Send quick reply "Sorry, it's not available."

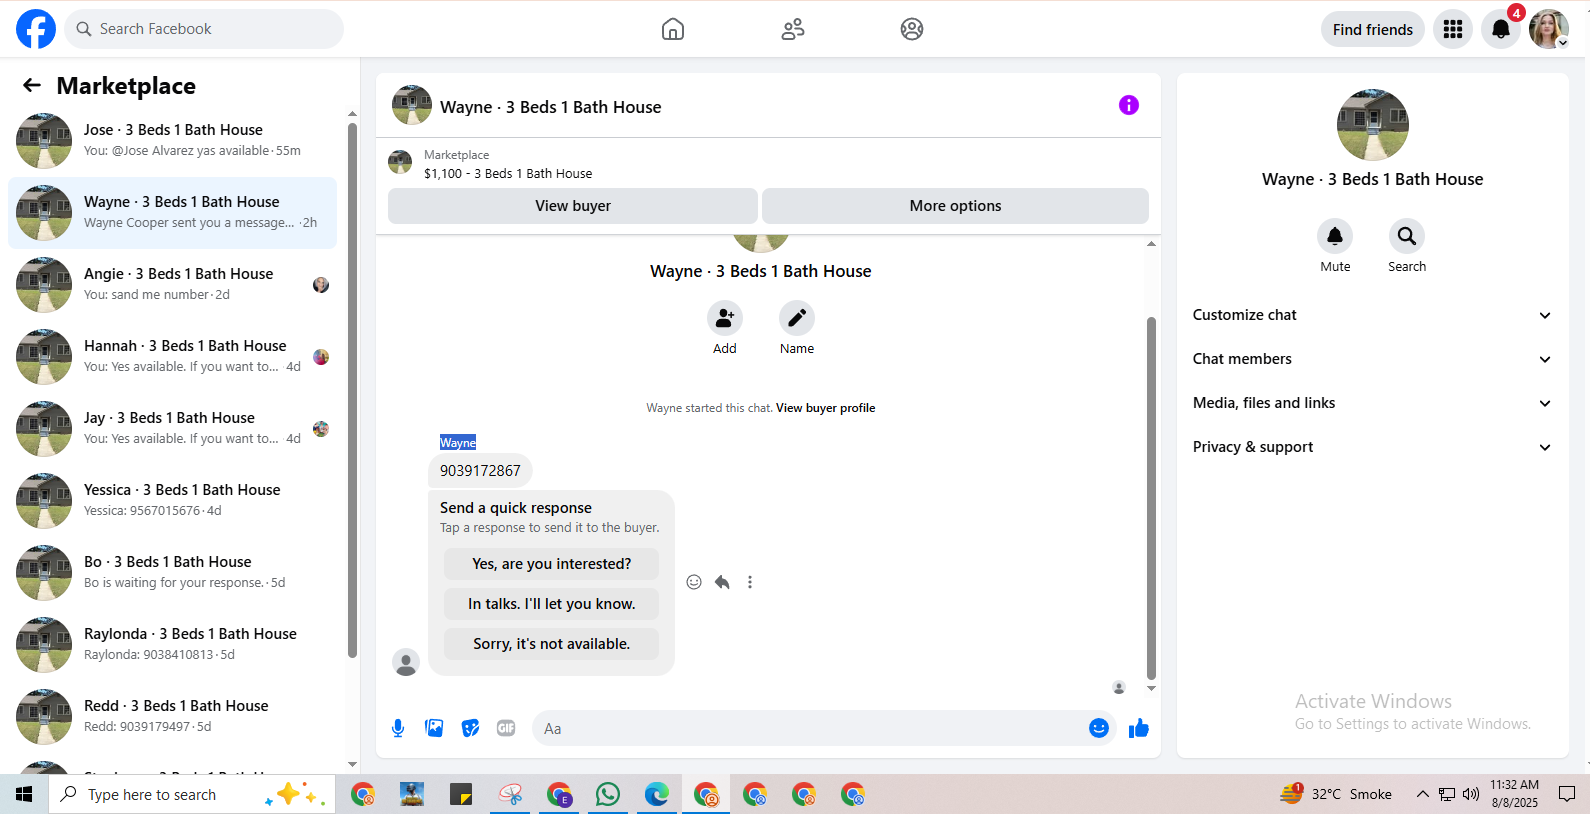[552, 644]
